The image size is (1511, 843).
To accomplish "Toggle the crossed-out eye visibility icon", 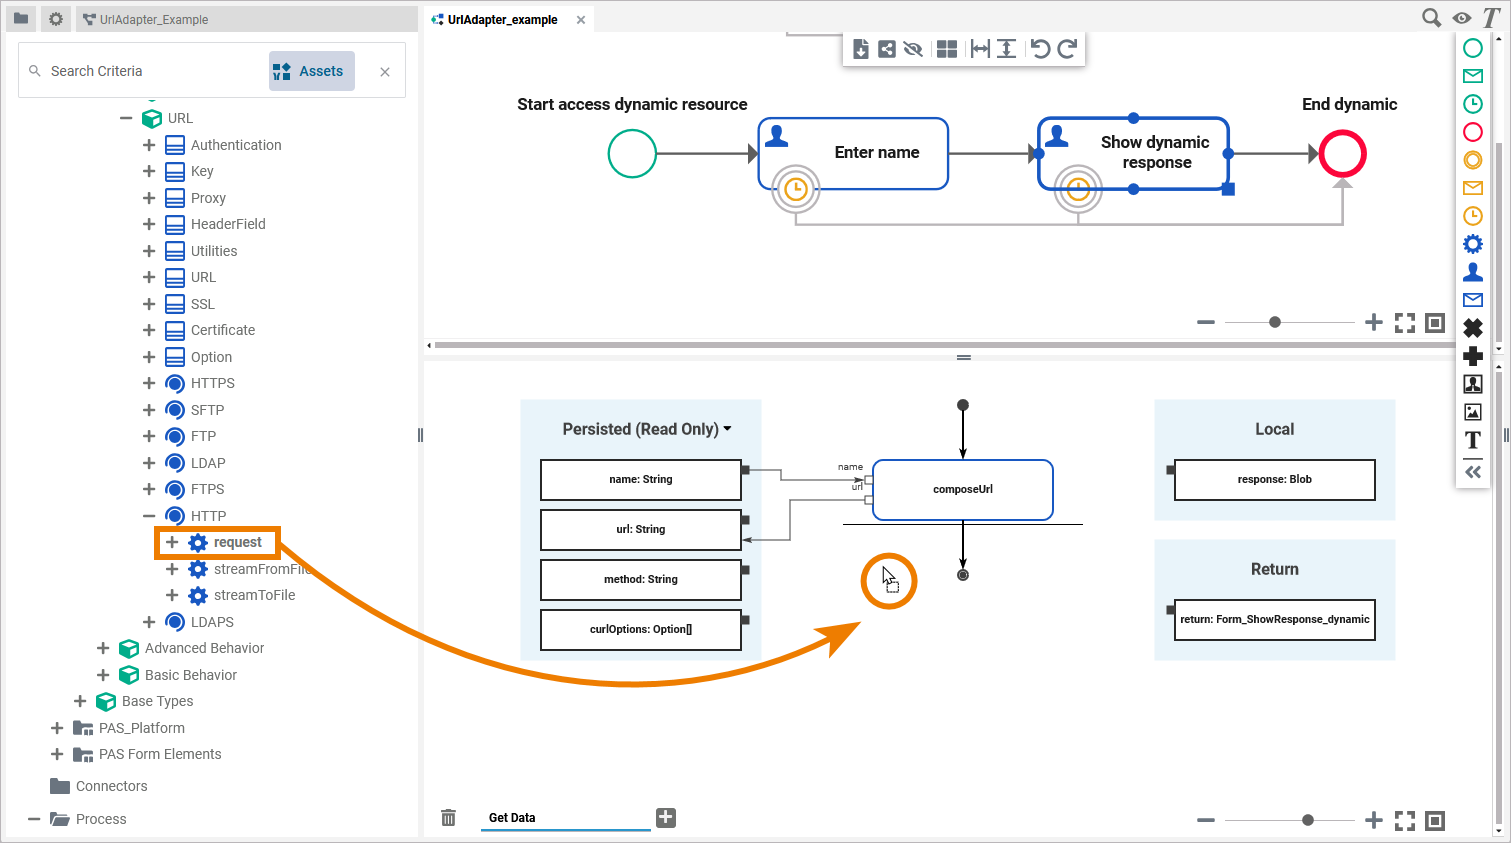I will [x=913, y=49].
